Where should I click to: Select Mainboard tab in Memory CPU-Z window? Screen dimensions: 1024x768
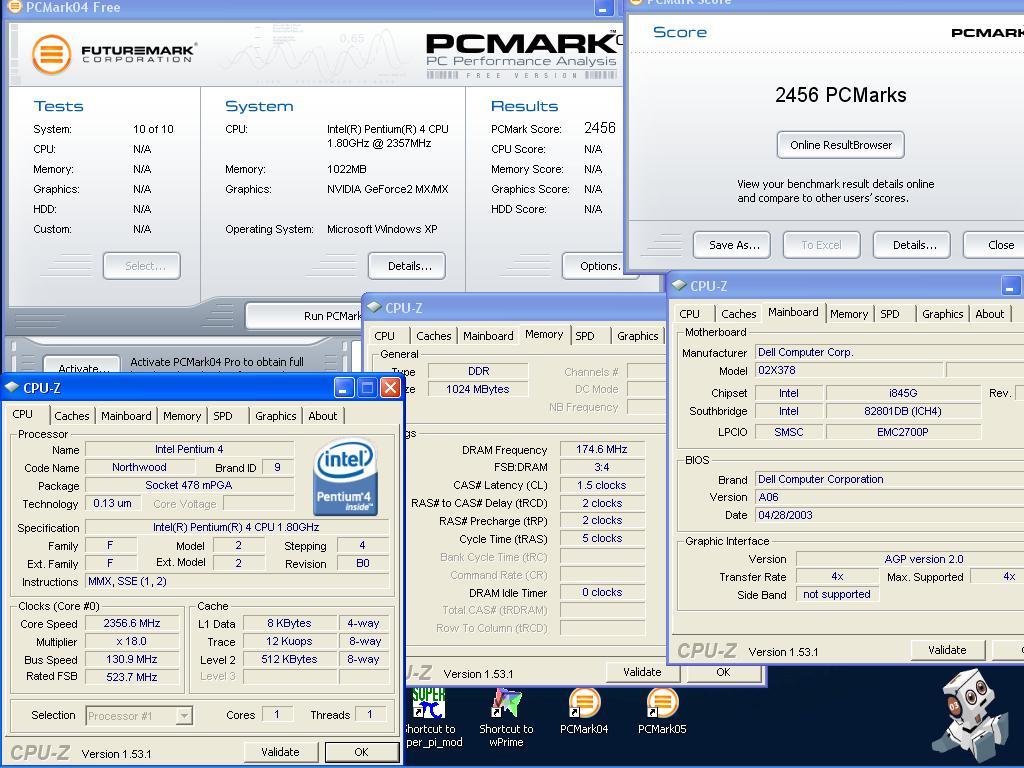pos(488,336)
